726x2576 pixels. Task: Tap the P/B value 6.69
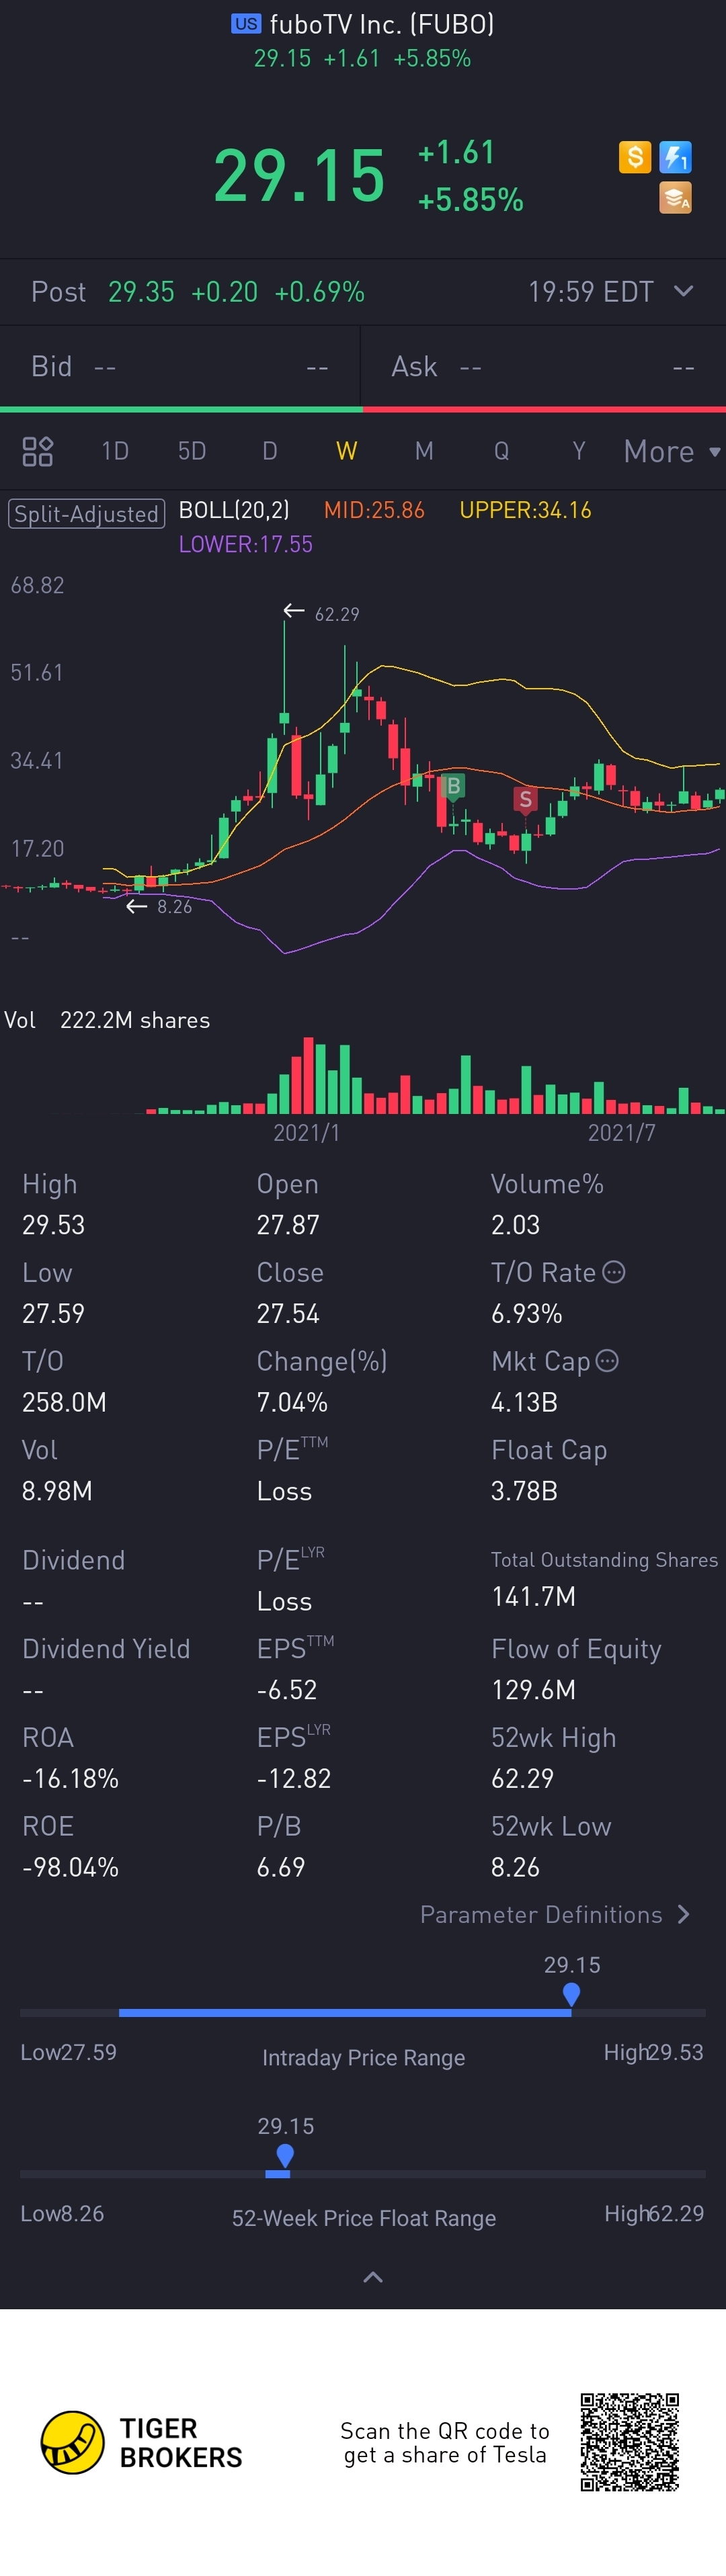point(281,1867)
